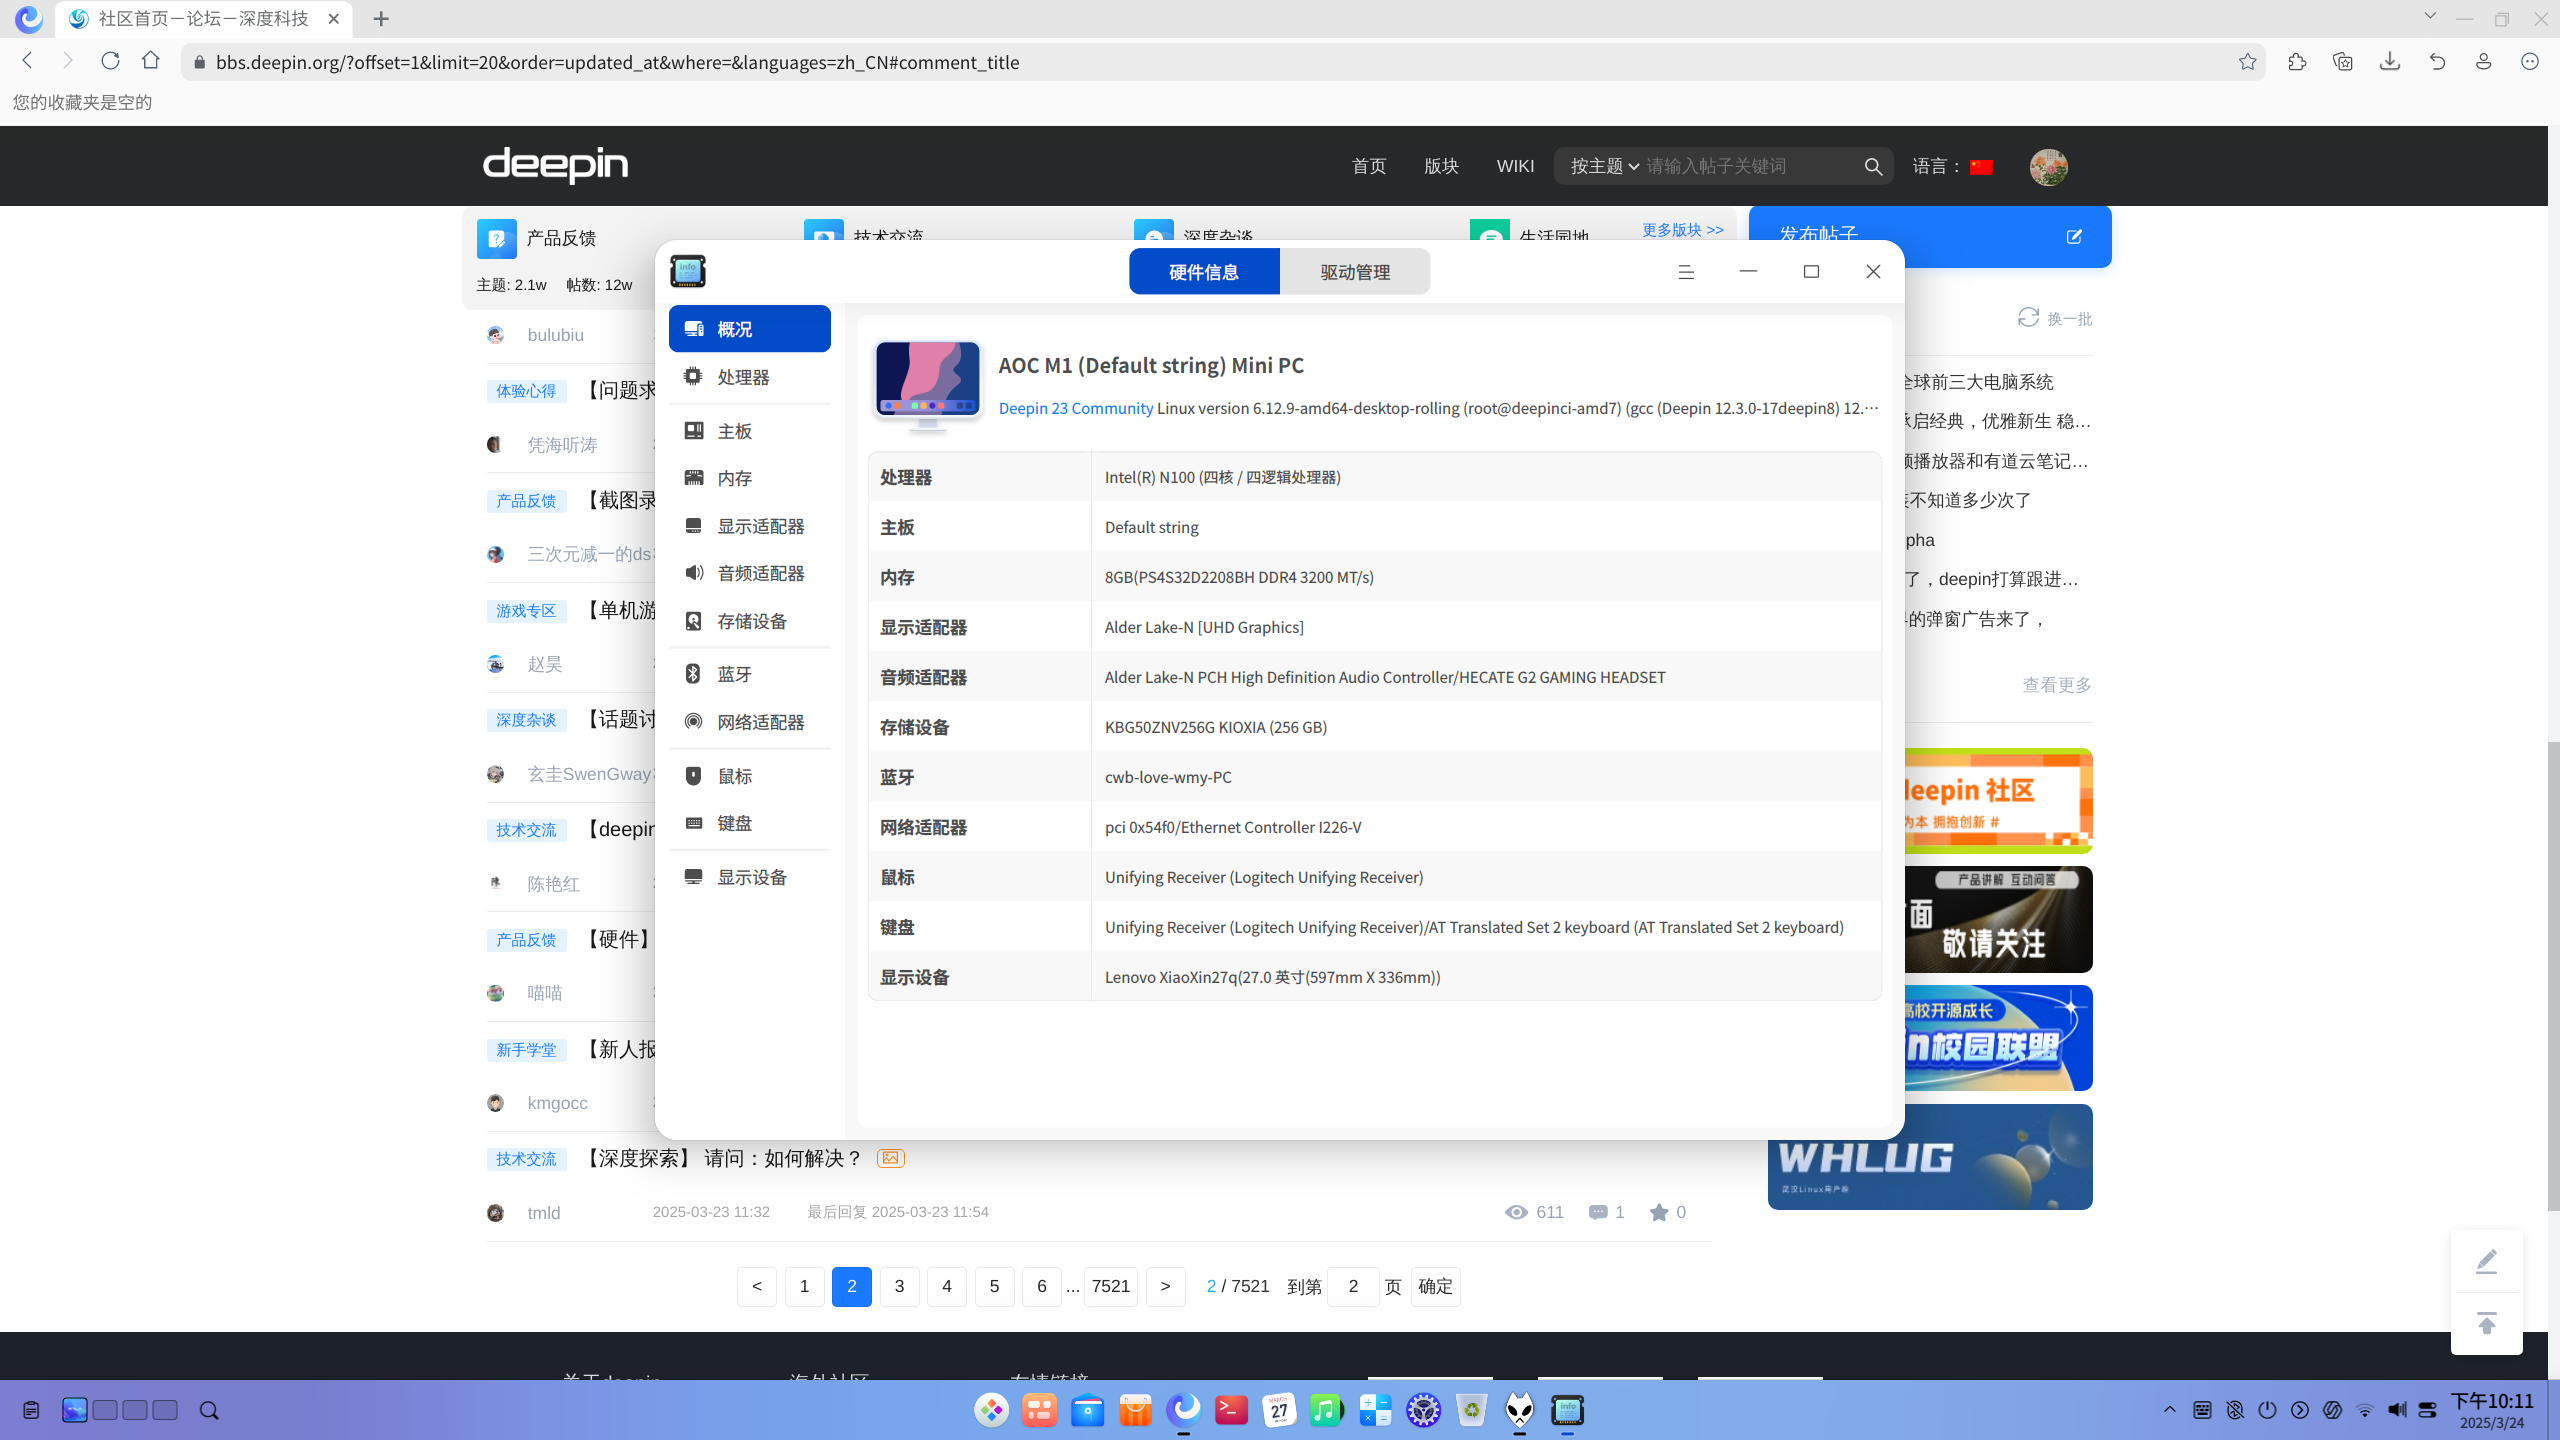Go to page 3 in pagination
This screenshot has height=1440, width=2560.
[x=899, y=1286]
